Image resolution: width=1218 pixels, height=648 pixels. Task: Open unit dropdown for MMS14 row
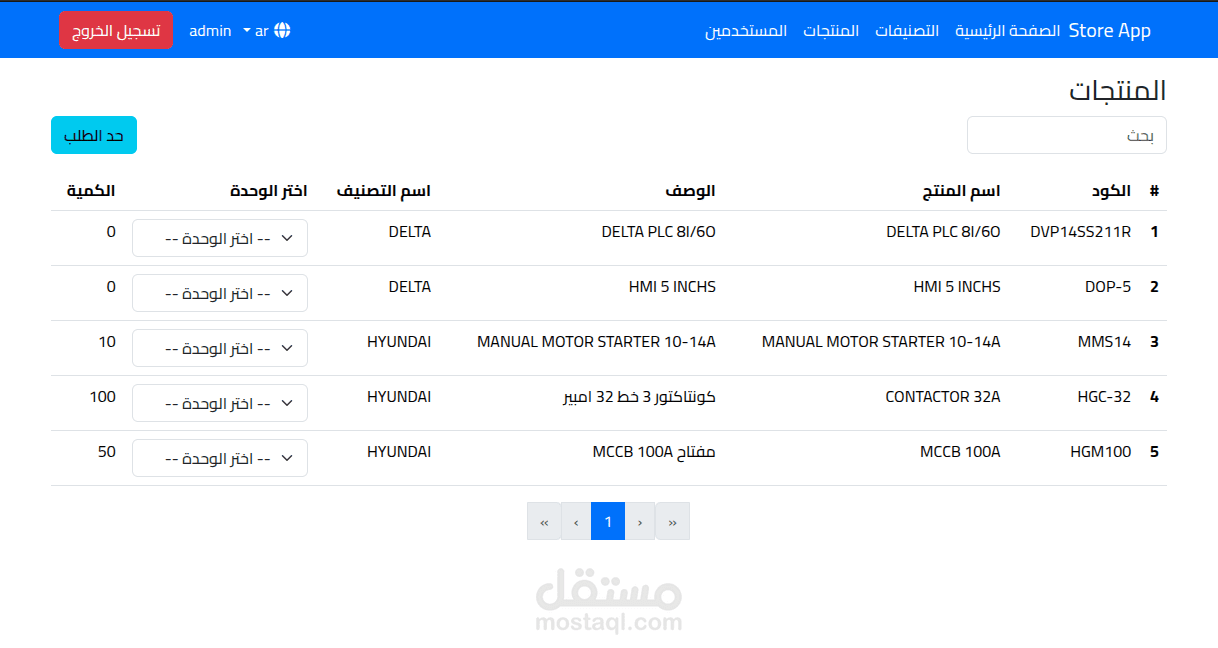pyautogui.click(x=220, y=348)
